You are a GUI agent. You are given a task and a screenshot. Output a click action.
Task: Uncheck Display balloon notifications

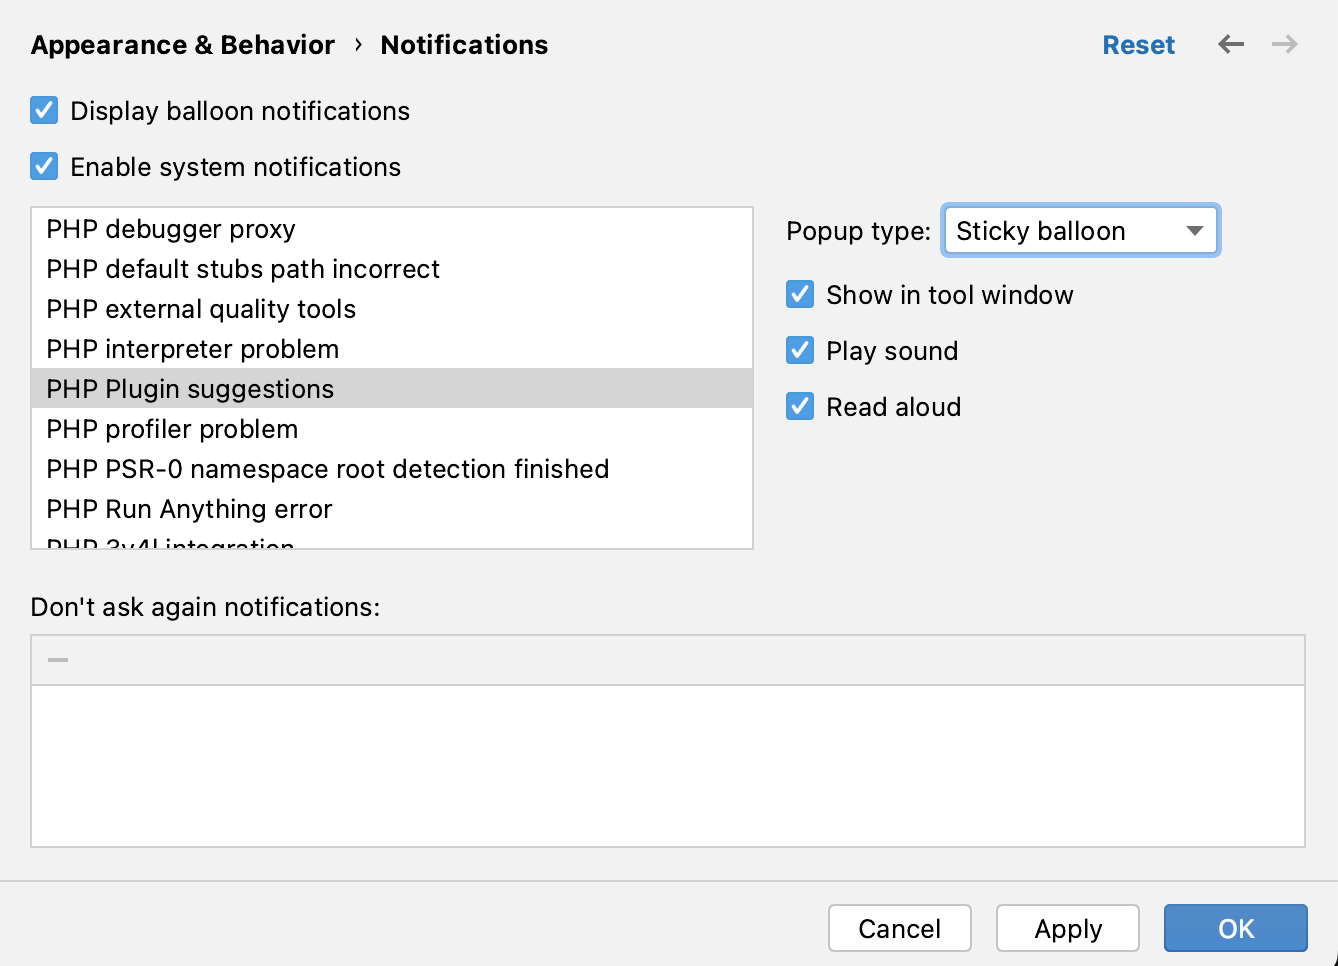point(44,110)
